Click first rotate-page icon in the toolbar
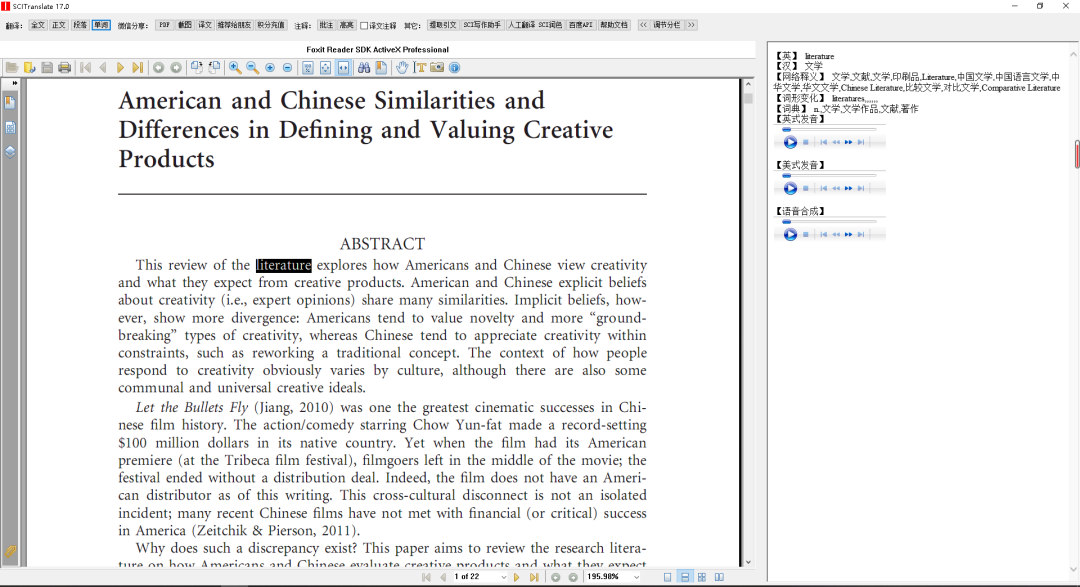 coord(197,68)
